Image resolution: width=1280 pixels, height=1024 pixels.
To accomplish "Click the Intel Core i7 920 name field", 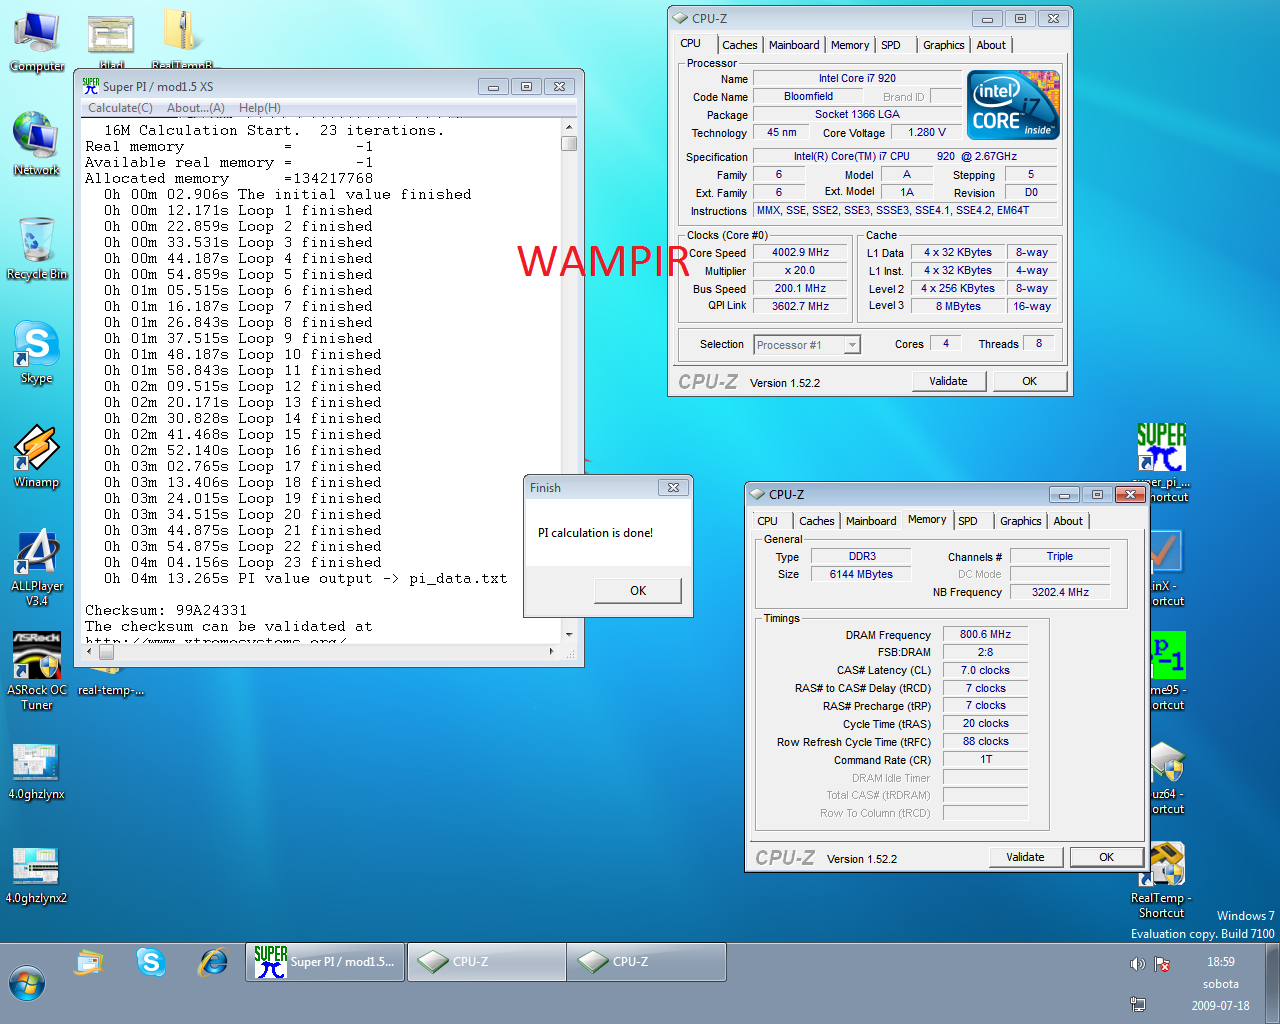I will pos(857,78).
